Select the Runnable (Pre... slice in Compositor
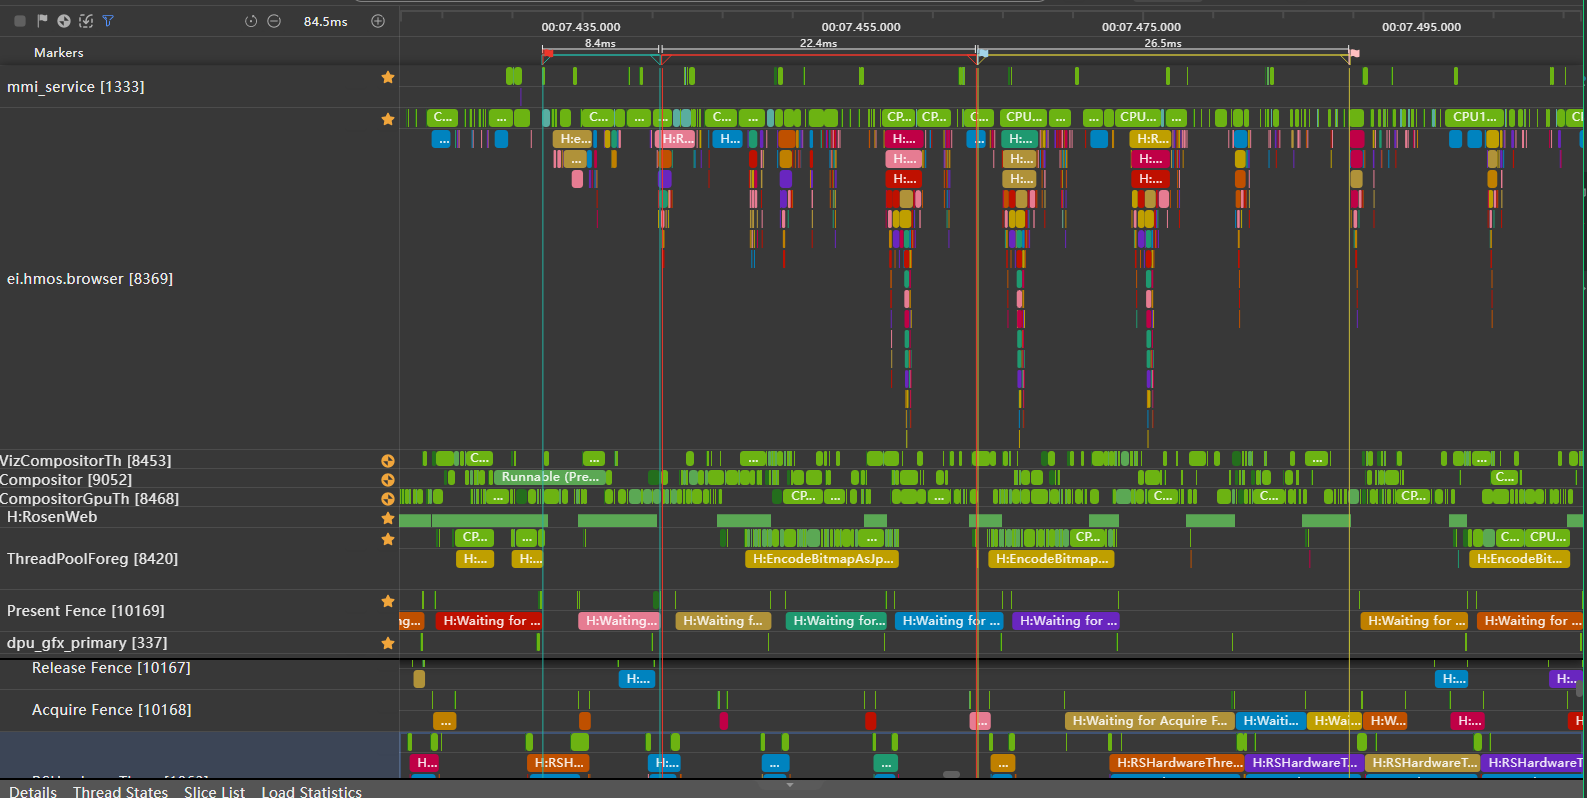The width and height of the screenshot is (1587, 798). (x=551, y=478)
